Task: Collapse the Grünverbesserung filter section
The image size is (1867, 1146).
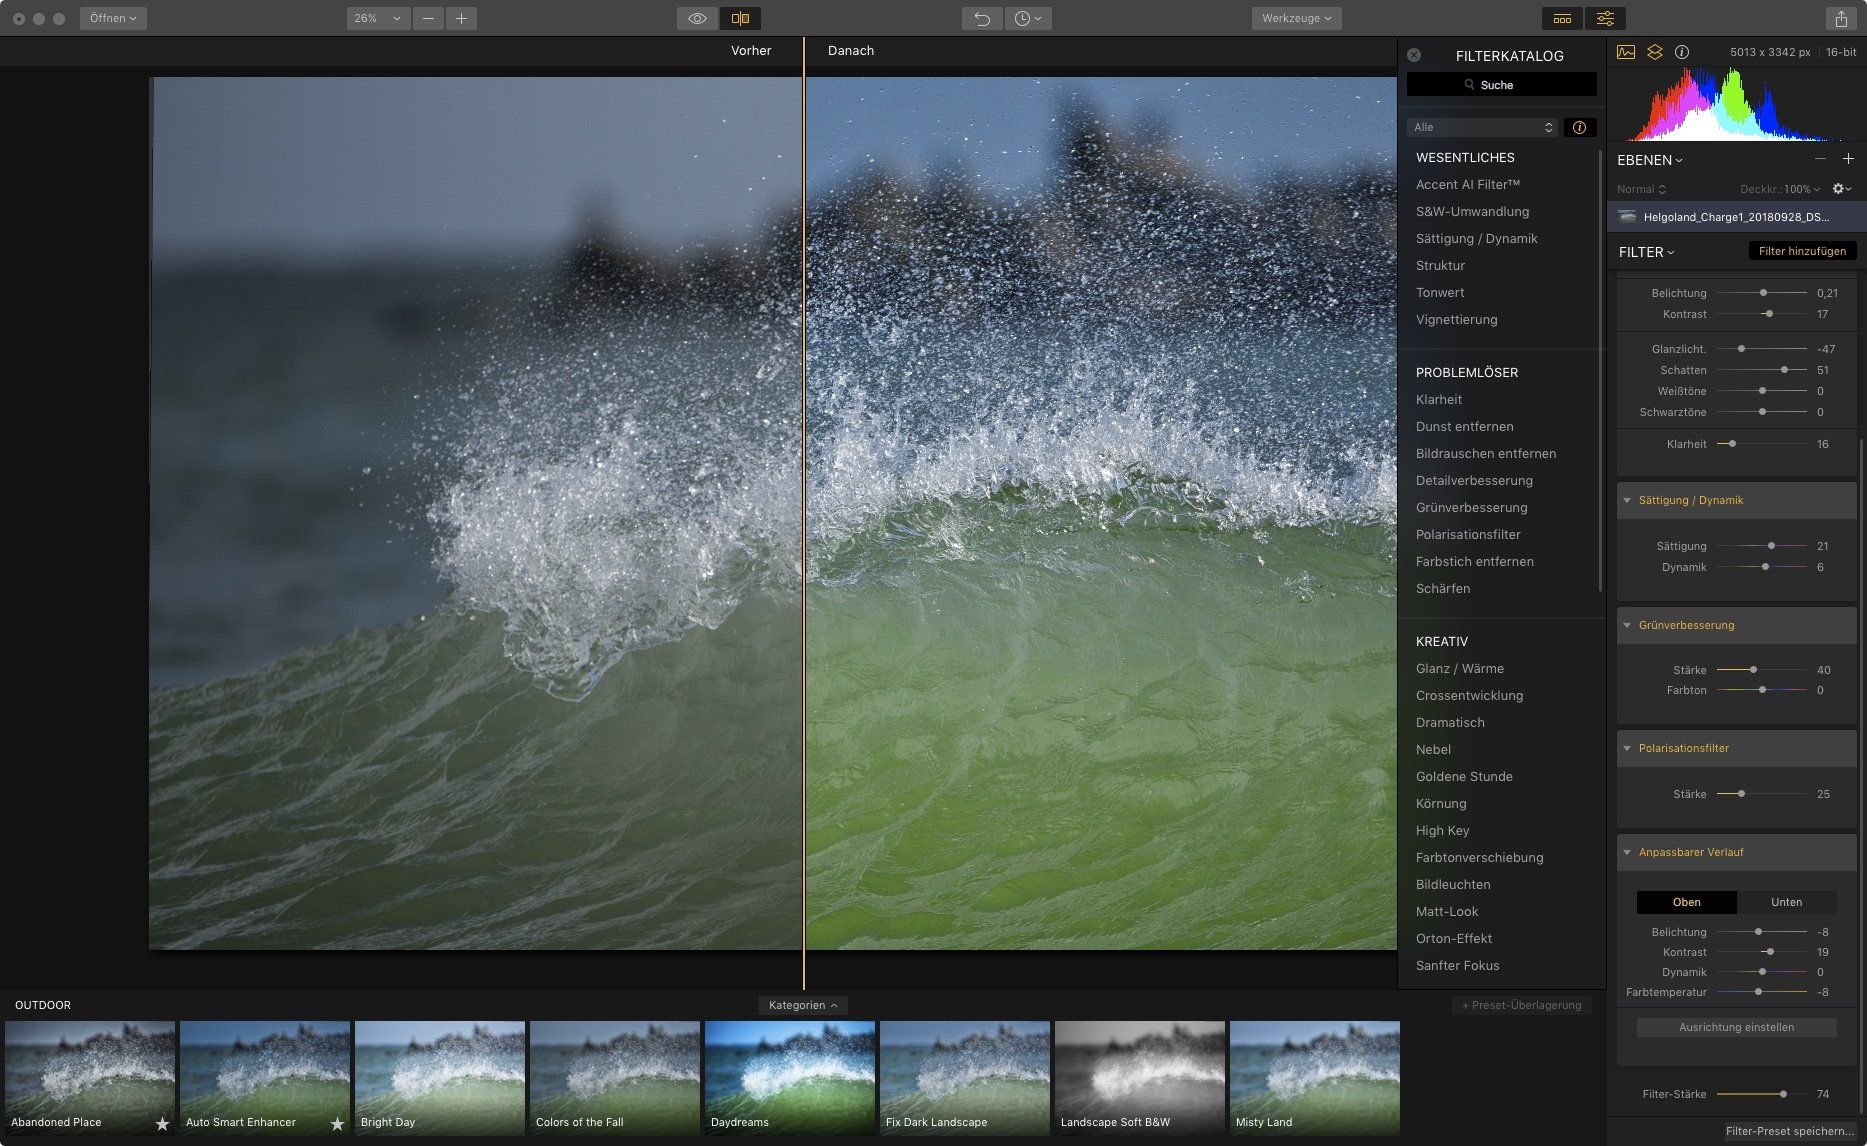Action: [1627, 625]
